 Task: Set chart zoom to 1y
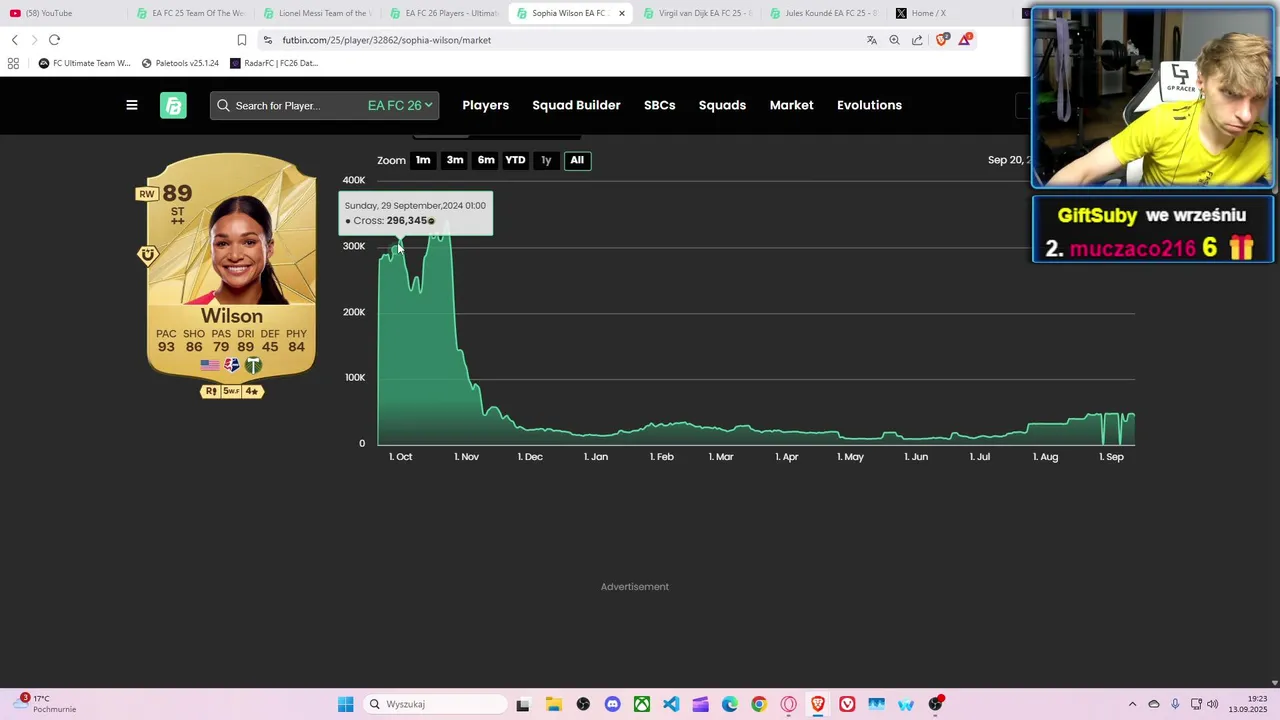[546, 160]
